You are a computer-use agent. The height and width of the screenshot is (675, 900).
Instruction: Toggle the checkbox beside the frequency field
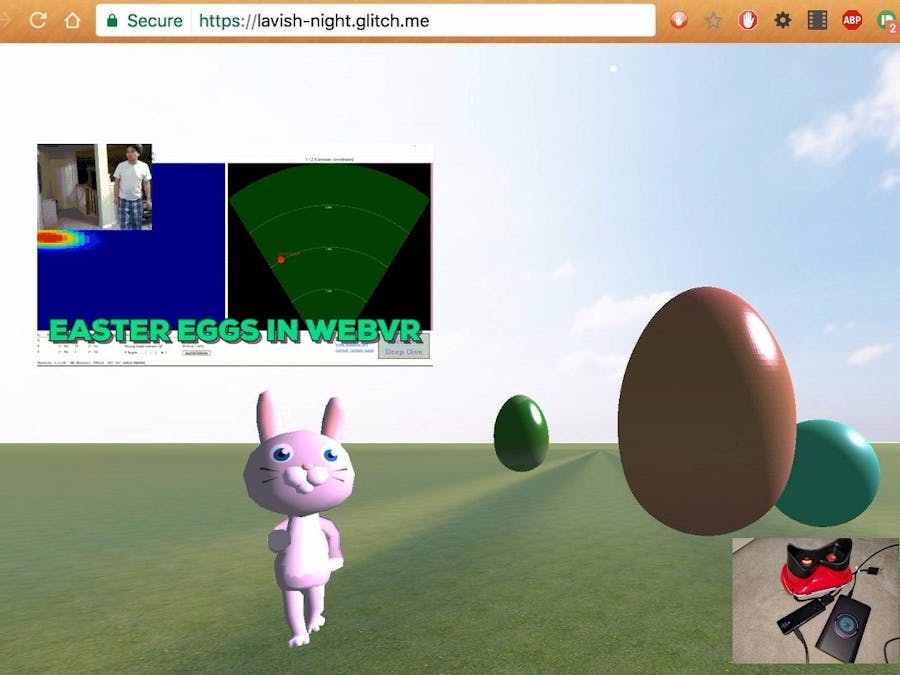tap(193, 347)
